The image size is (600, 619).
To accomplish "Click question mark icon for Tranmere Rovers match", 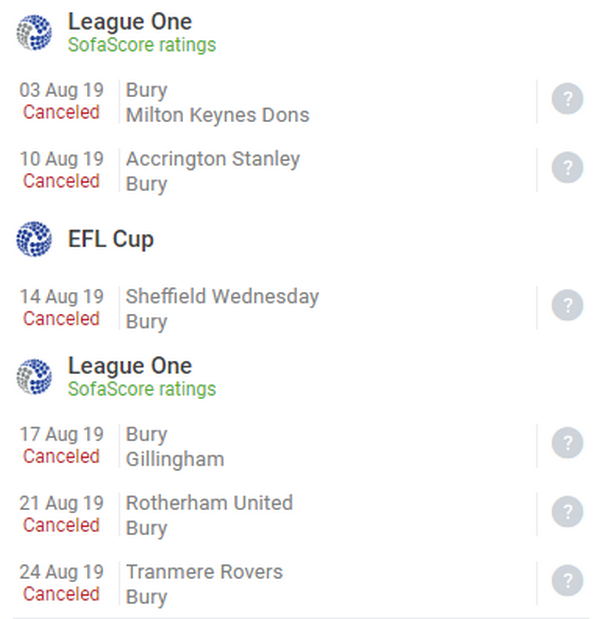I will click(x=567, y=581).
